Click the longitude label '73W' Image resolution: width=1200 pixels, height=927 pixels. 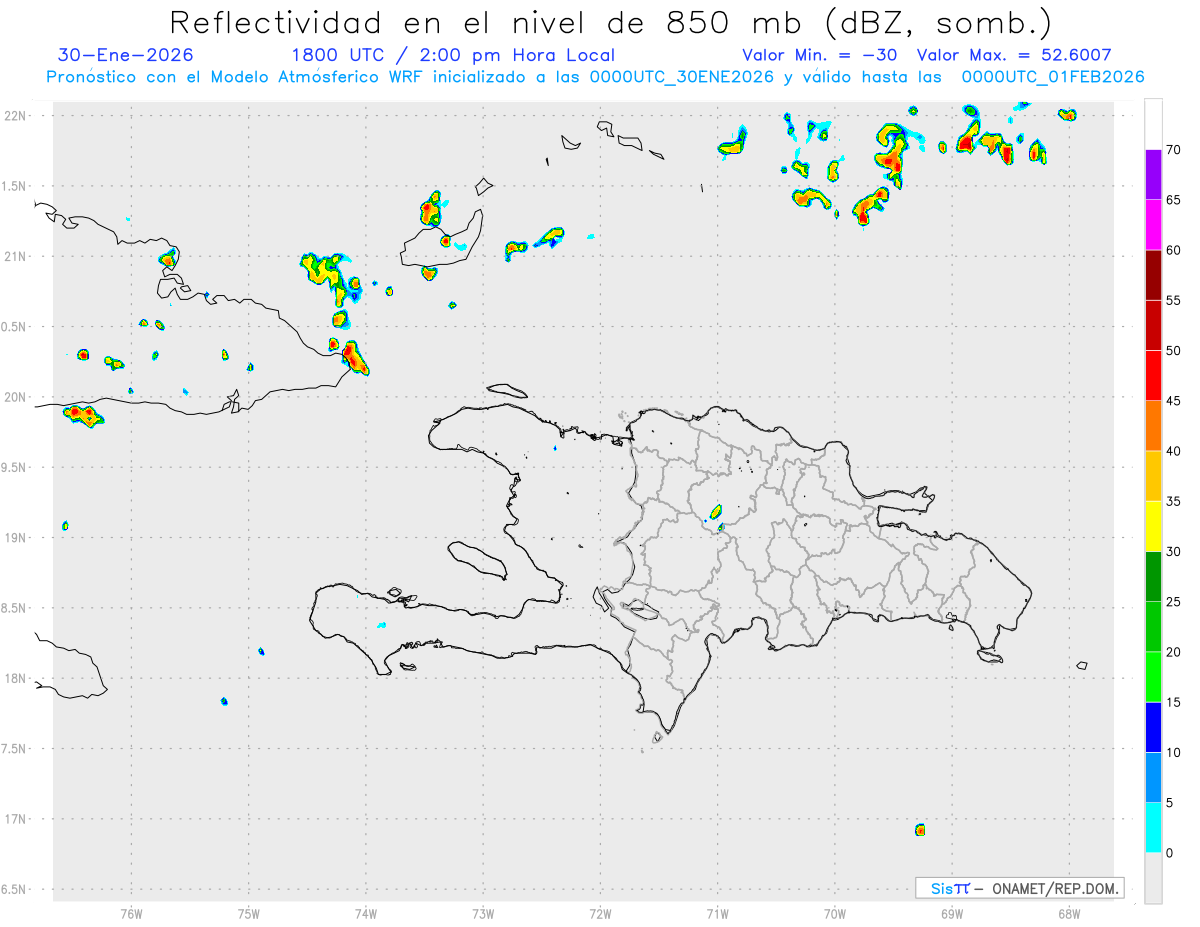click(x=483, y=913)
